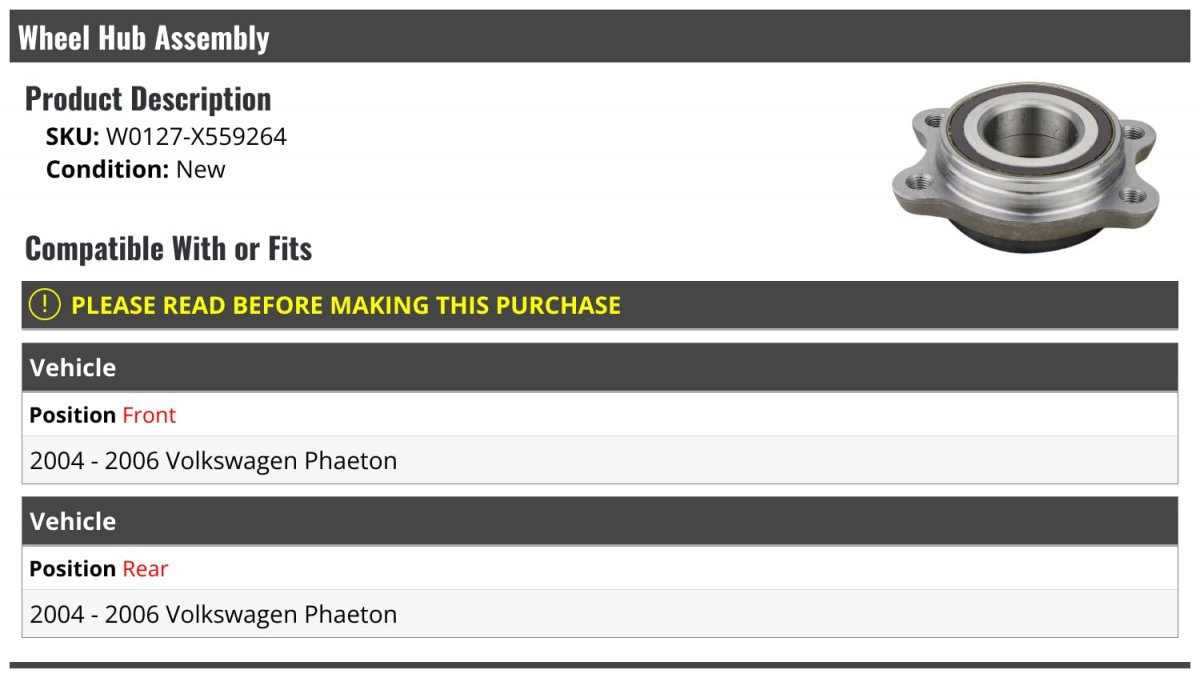Screen dimensions: 1200x678
Task: Click the Wheel Hub Assembly header
Action: point(600,37)
